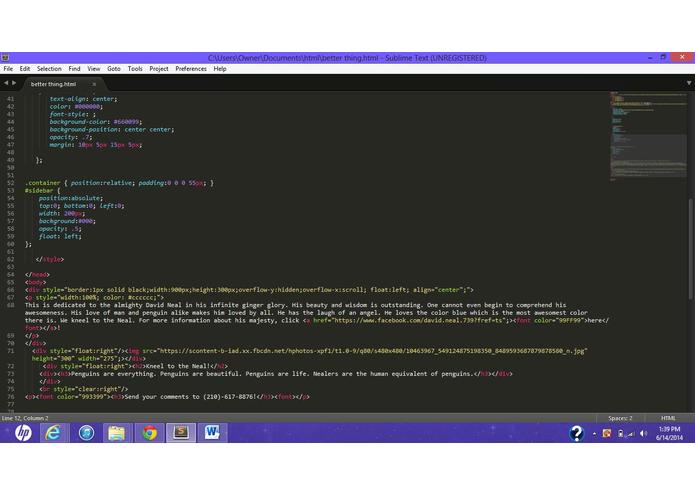
Task: Click the br style="clear:right" tag
Action: click(x=84, y=389)
